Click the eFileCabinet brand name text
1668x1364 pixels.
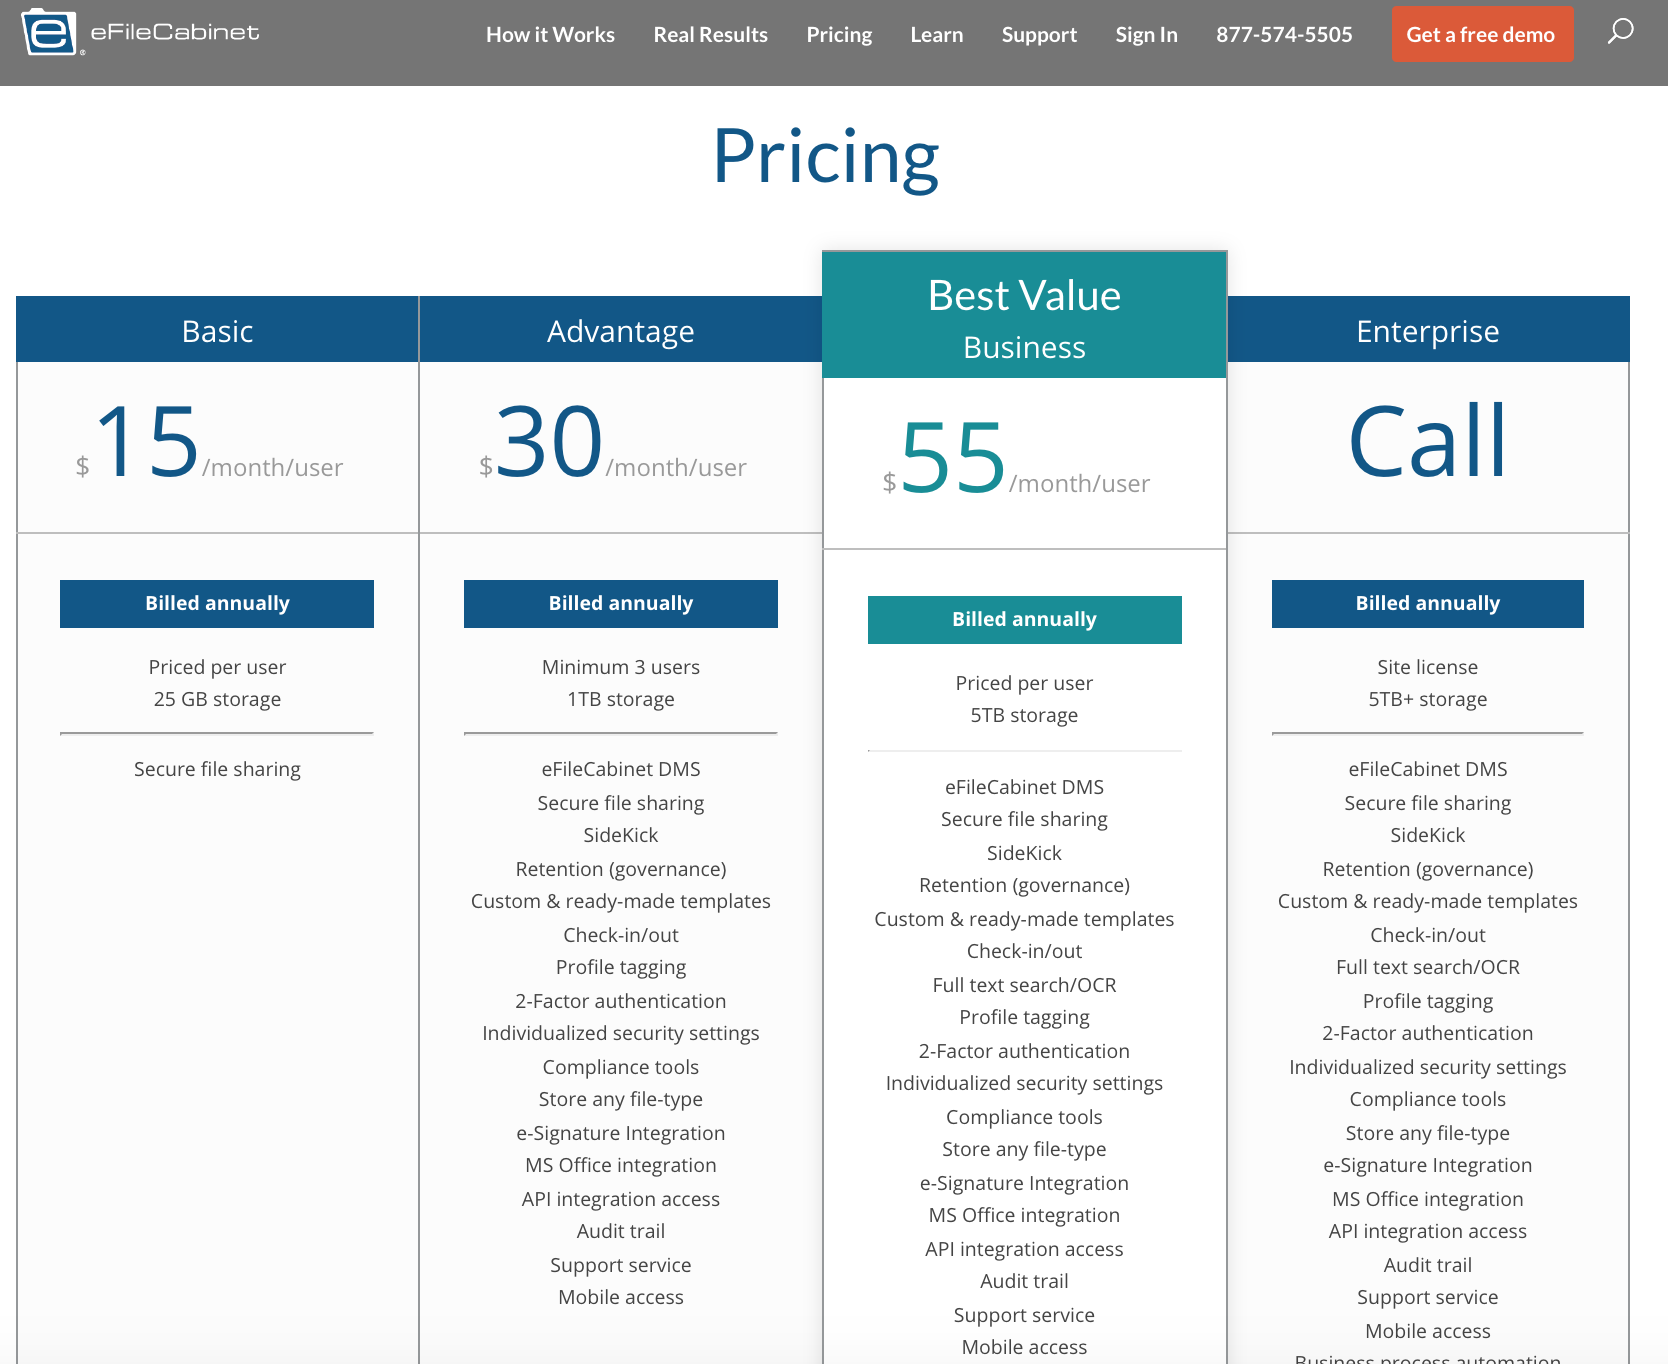(175, 32)
